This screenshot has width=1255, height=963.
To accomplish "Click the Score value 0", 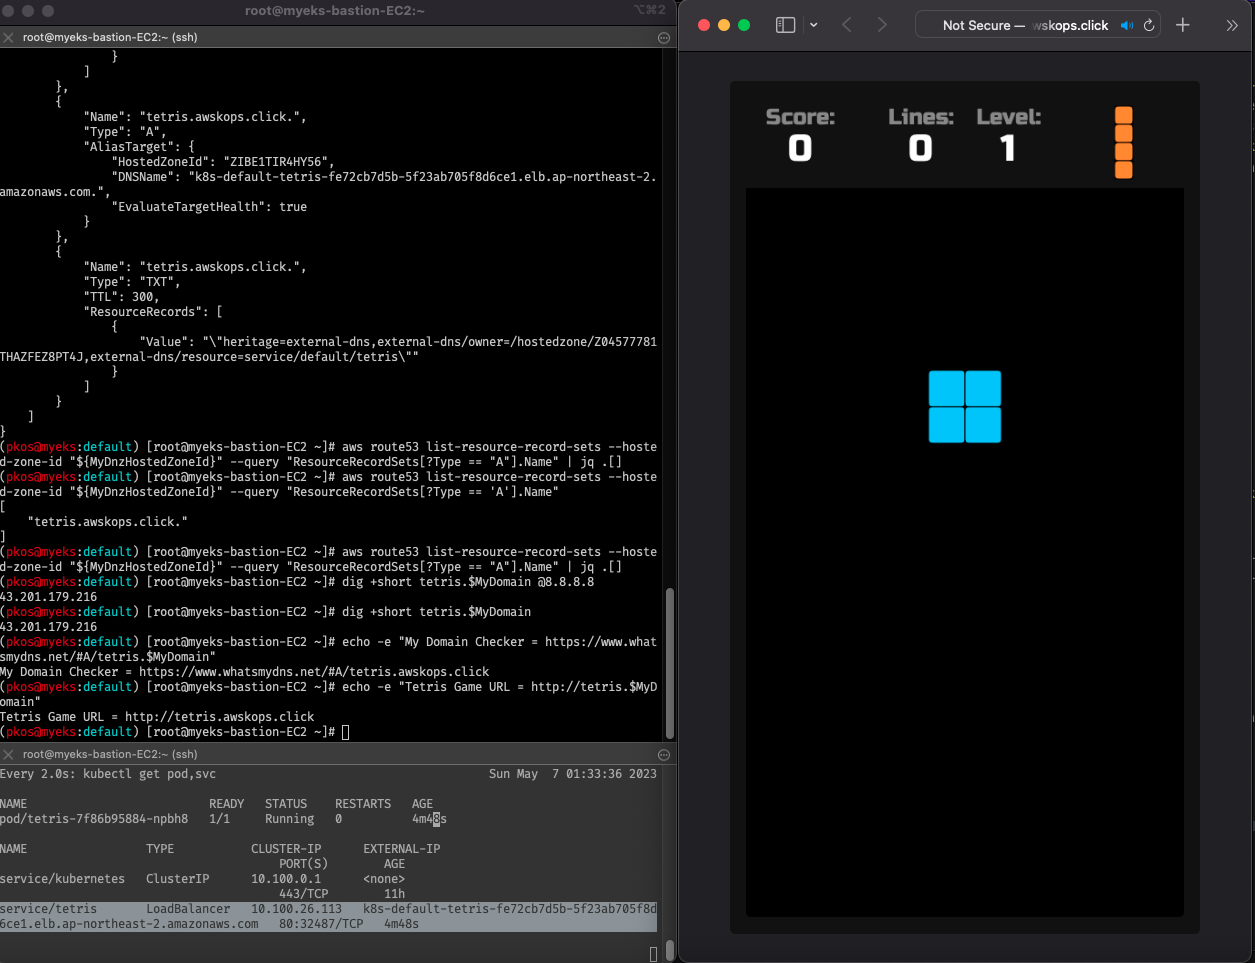I will (800, 149).
